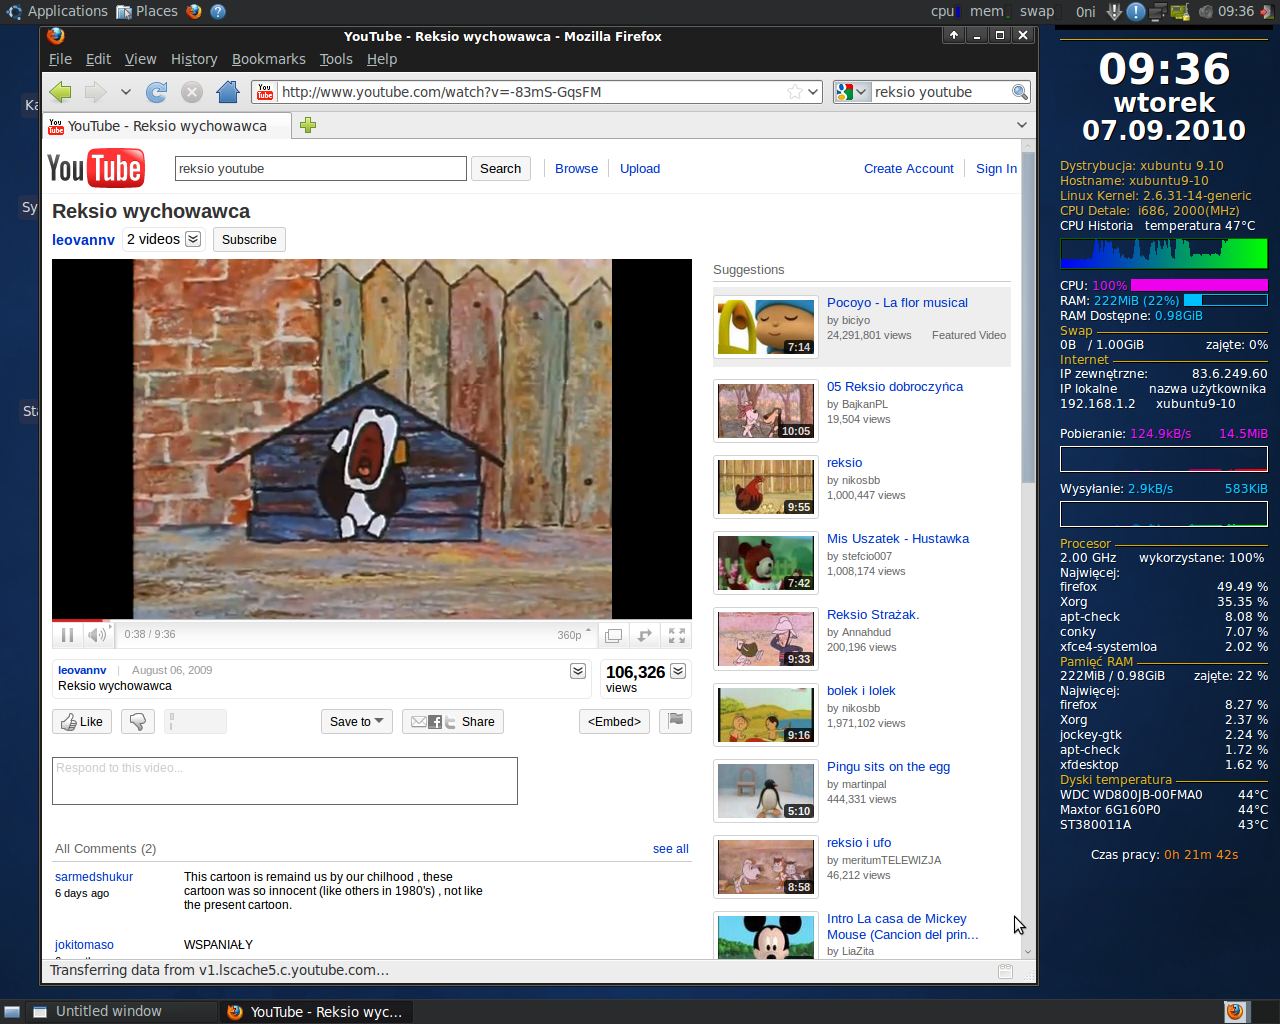Open the History menu
1280x1024 pixels.
click(x=194, y=59)
